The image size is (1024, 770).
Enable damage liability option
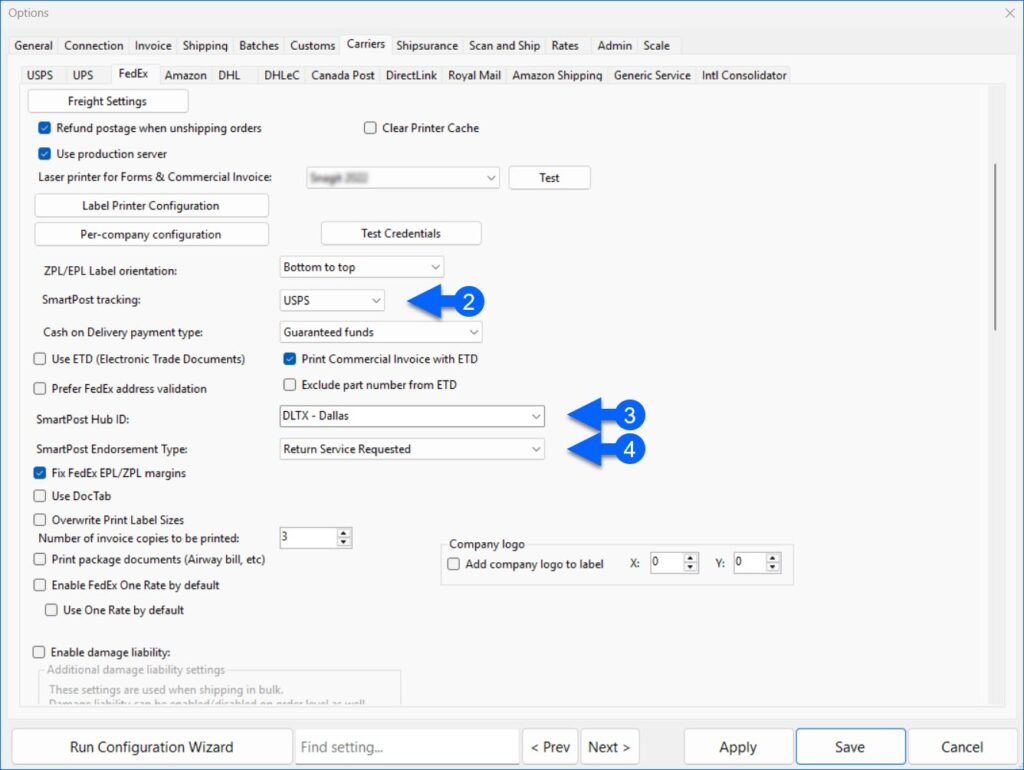38,651
